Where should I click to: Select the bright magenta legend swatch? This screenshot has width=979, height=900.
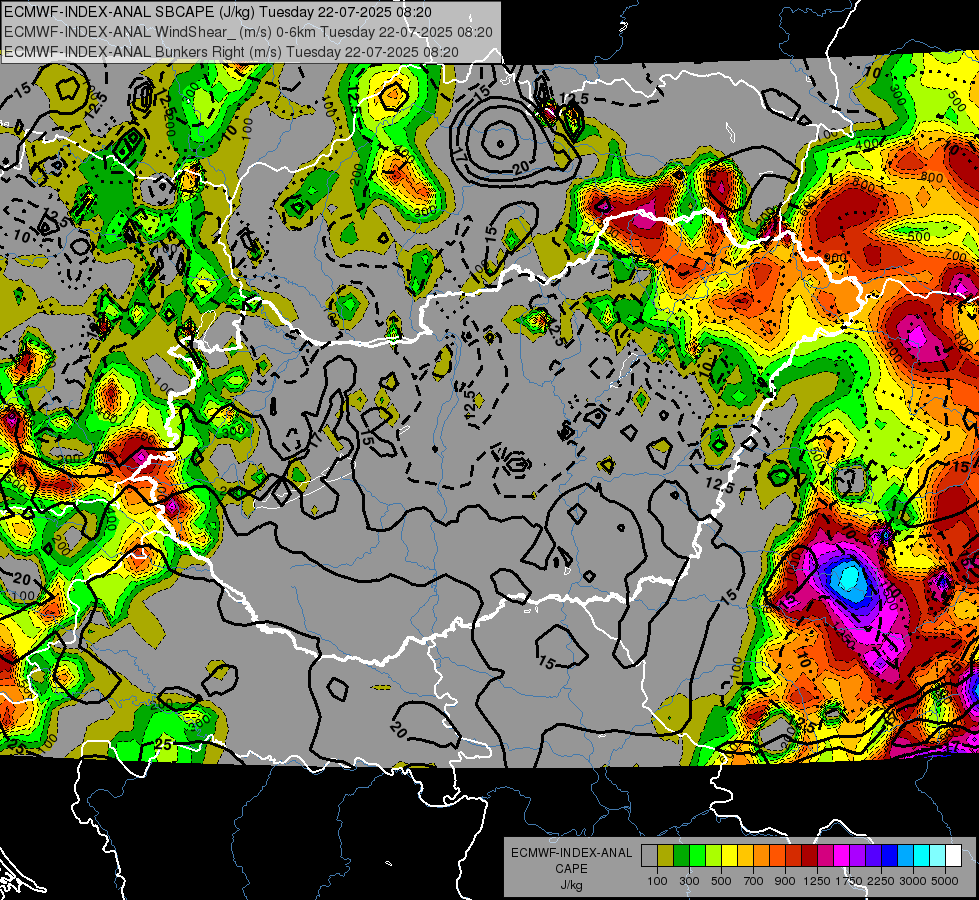coord(842,856)
